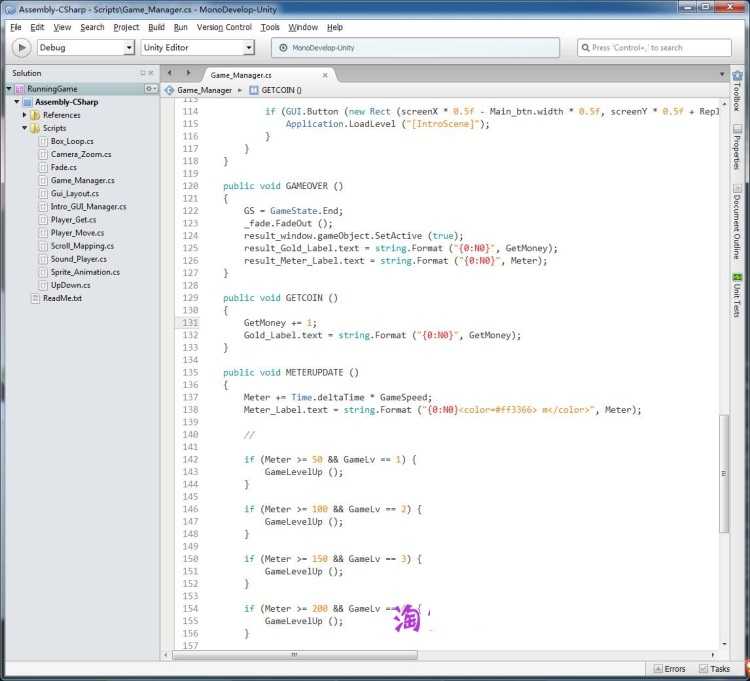Open the Search menu
The width and height of the screenshot is (750, 681).
click(92, 27)
